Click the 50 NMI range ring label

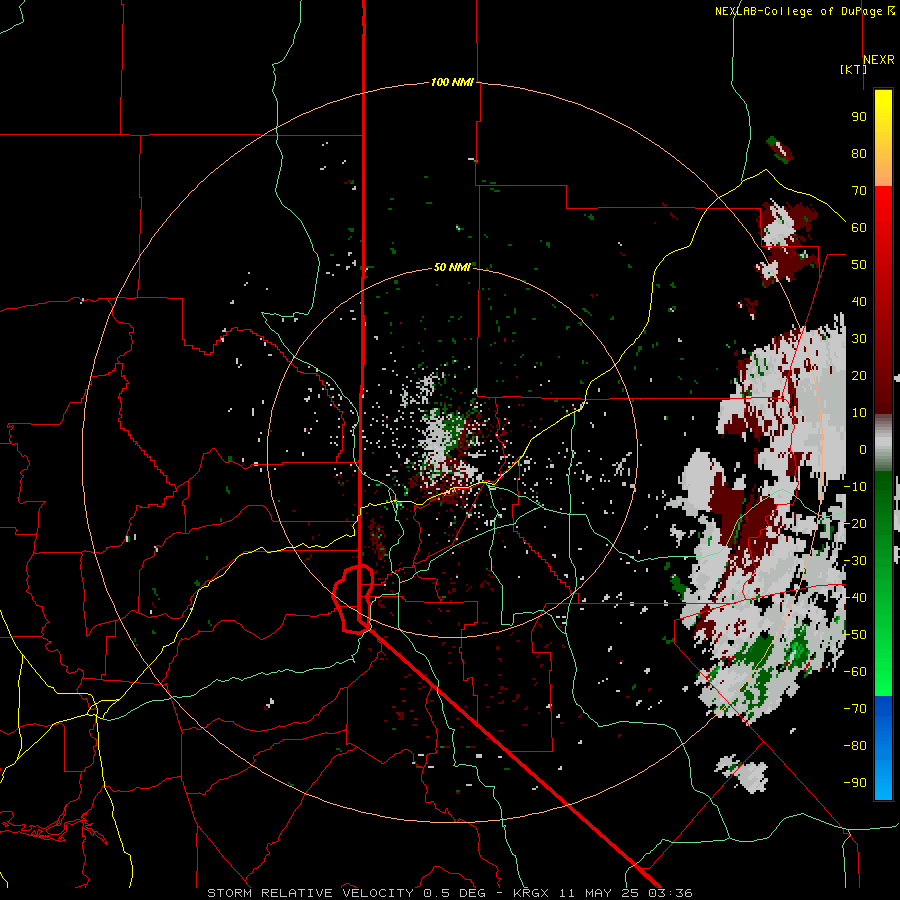tap(452, 267)
